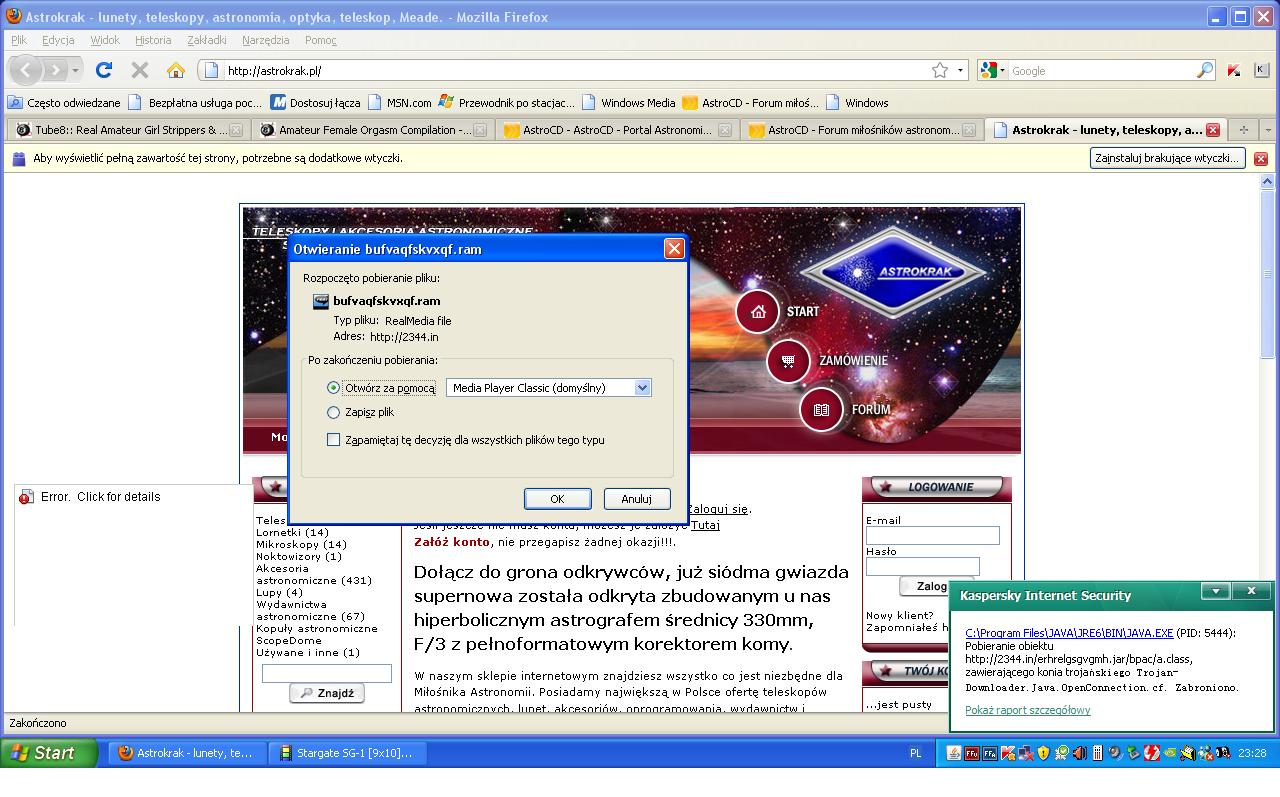Image resolution: width=1280 pixels, height=797 pixels.
Task: Open the Media Player Classic dropdown
Action: point(548,387)
